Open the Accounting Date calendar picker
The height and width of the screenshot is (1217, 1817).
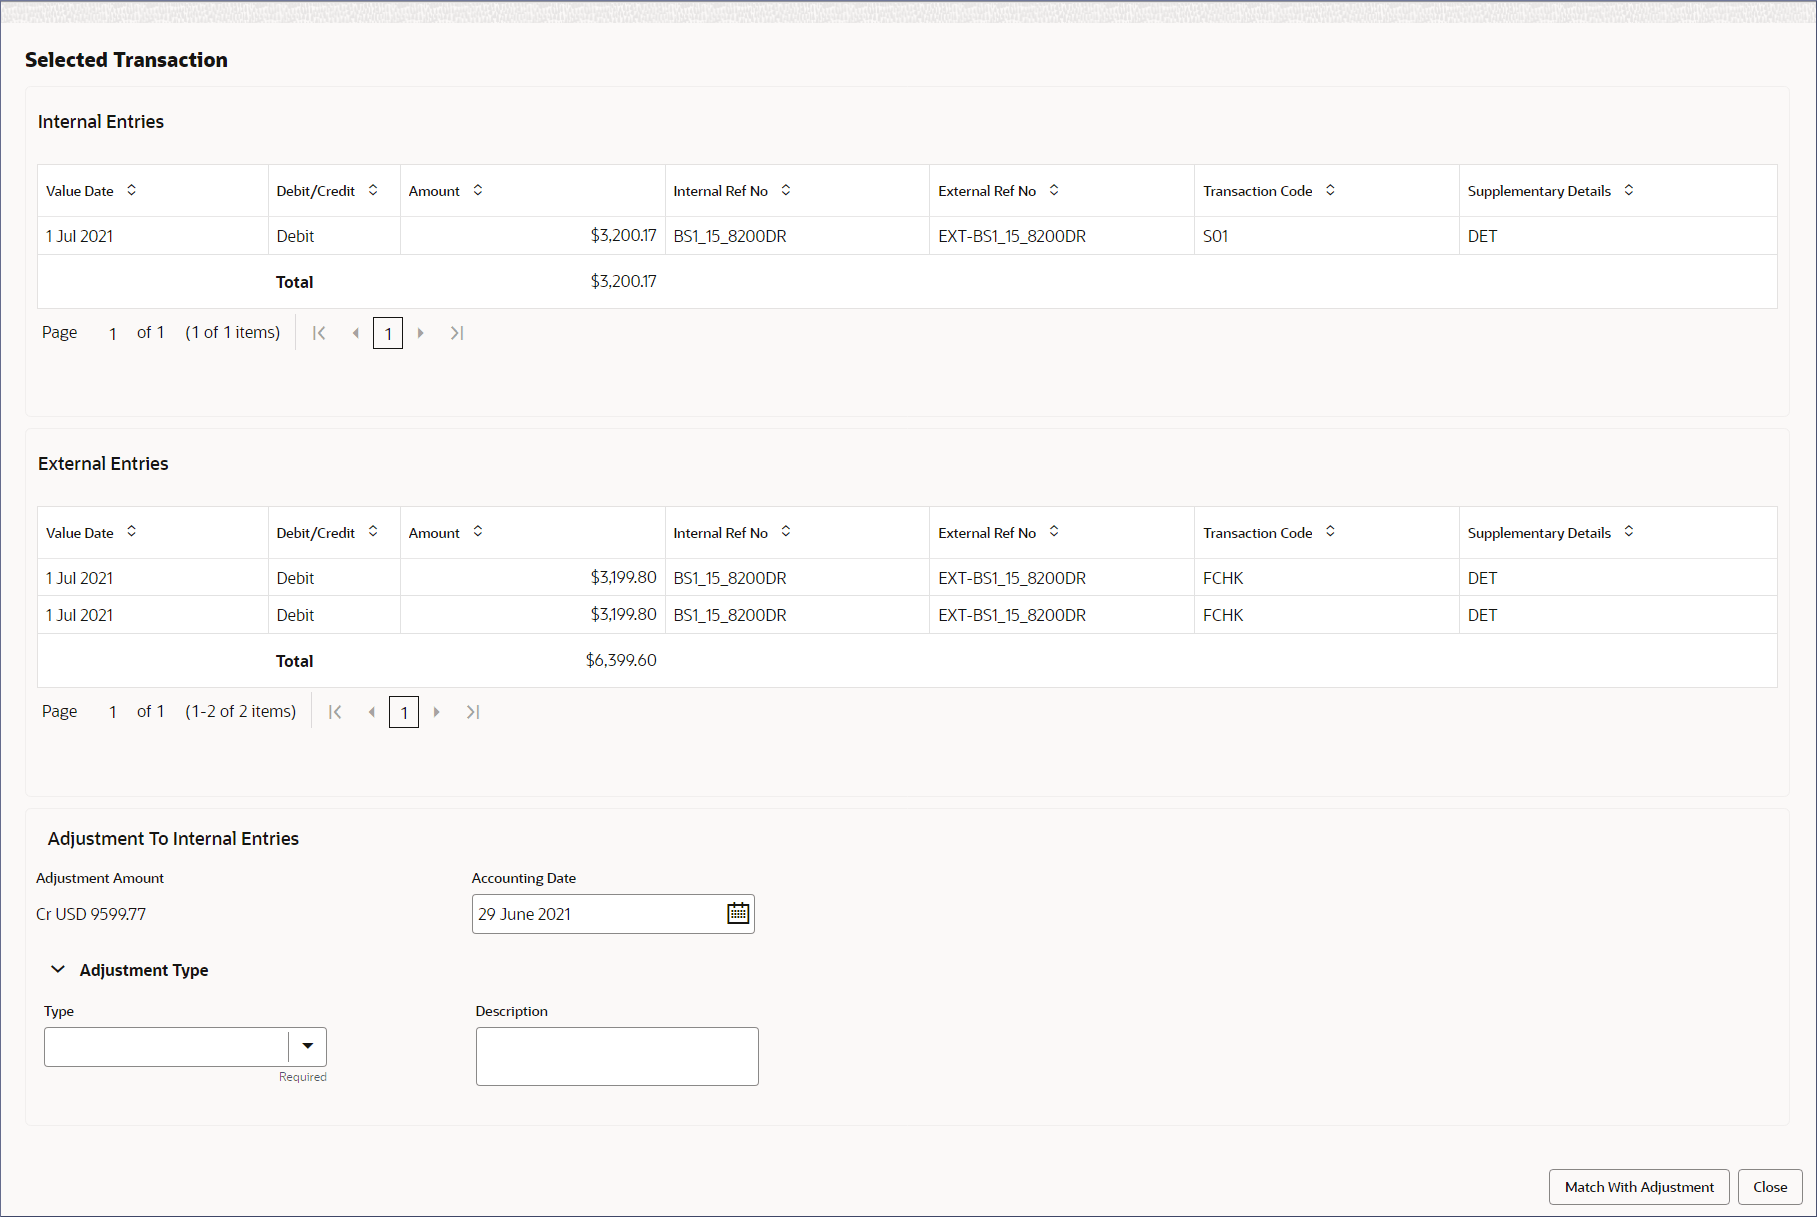(738, 913)
